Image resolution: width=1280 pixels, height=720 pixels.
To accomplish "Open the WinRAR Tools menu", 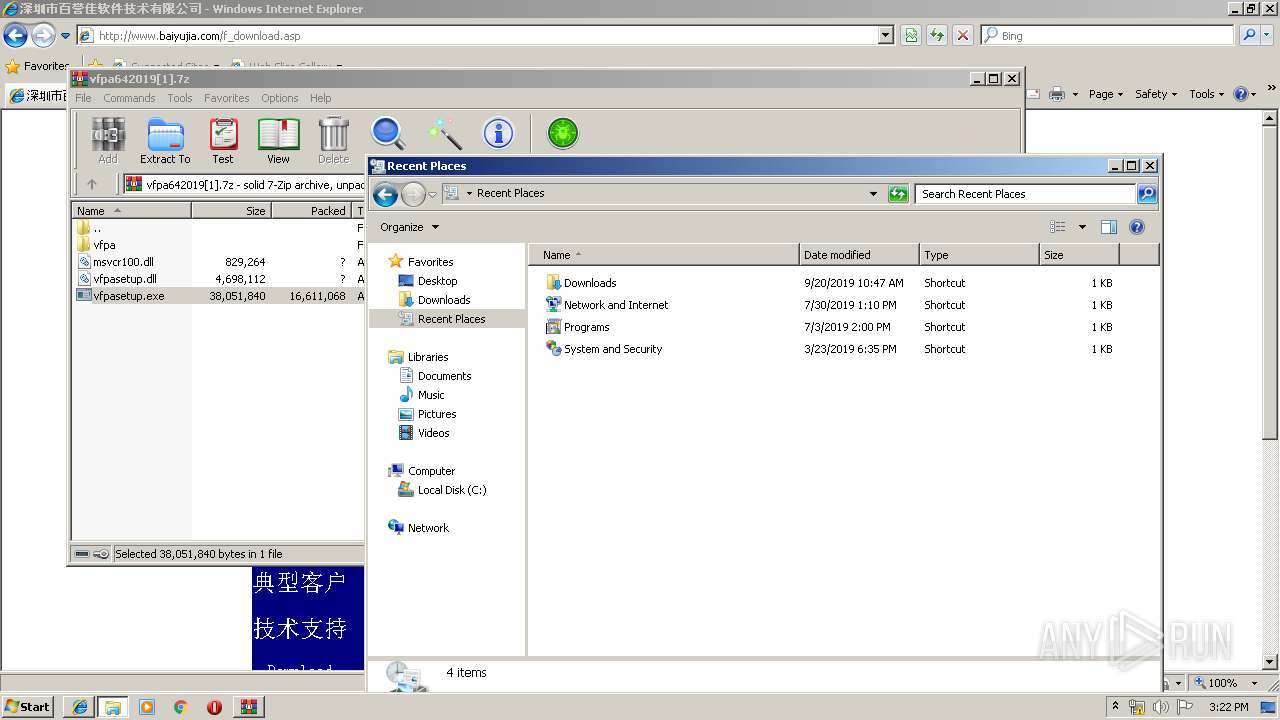I will coord(180,98).
